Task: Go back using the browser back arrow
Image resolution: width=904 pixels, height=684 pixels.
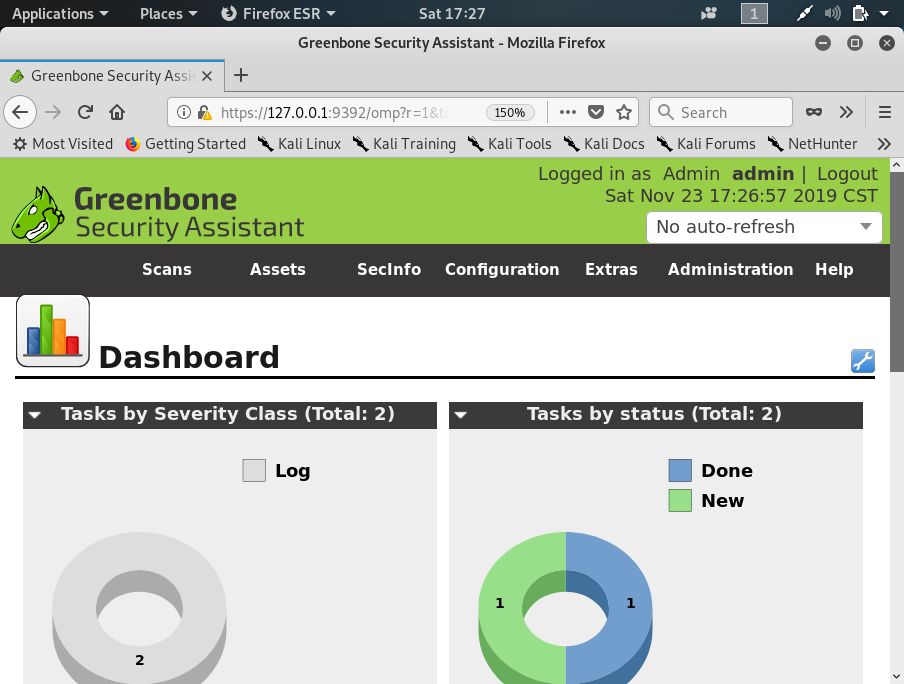Action: (x=20, y=112)
